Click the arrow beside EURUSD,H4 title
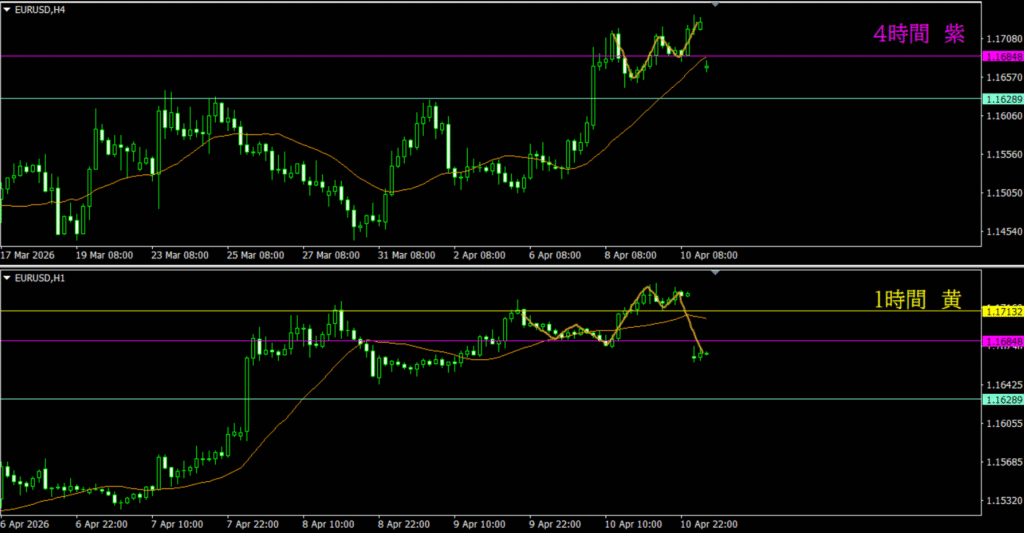 [7, 8]
